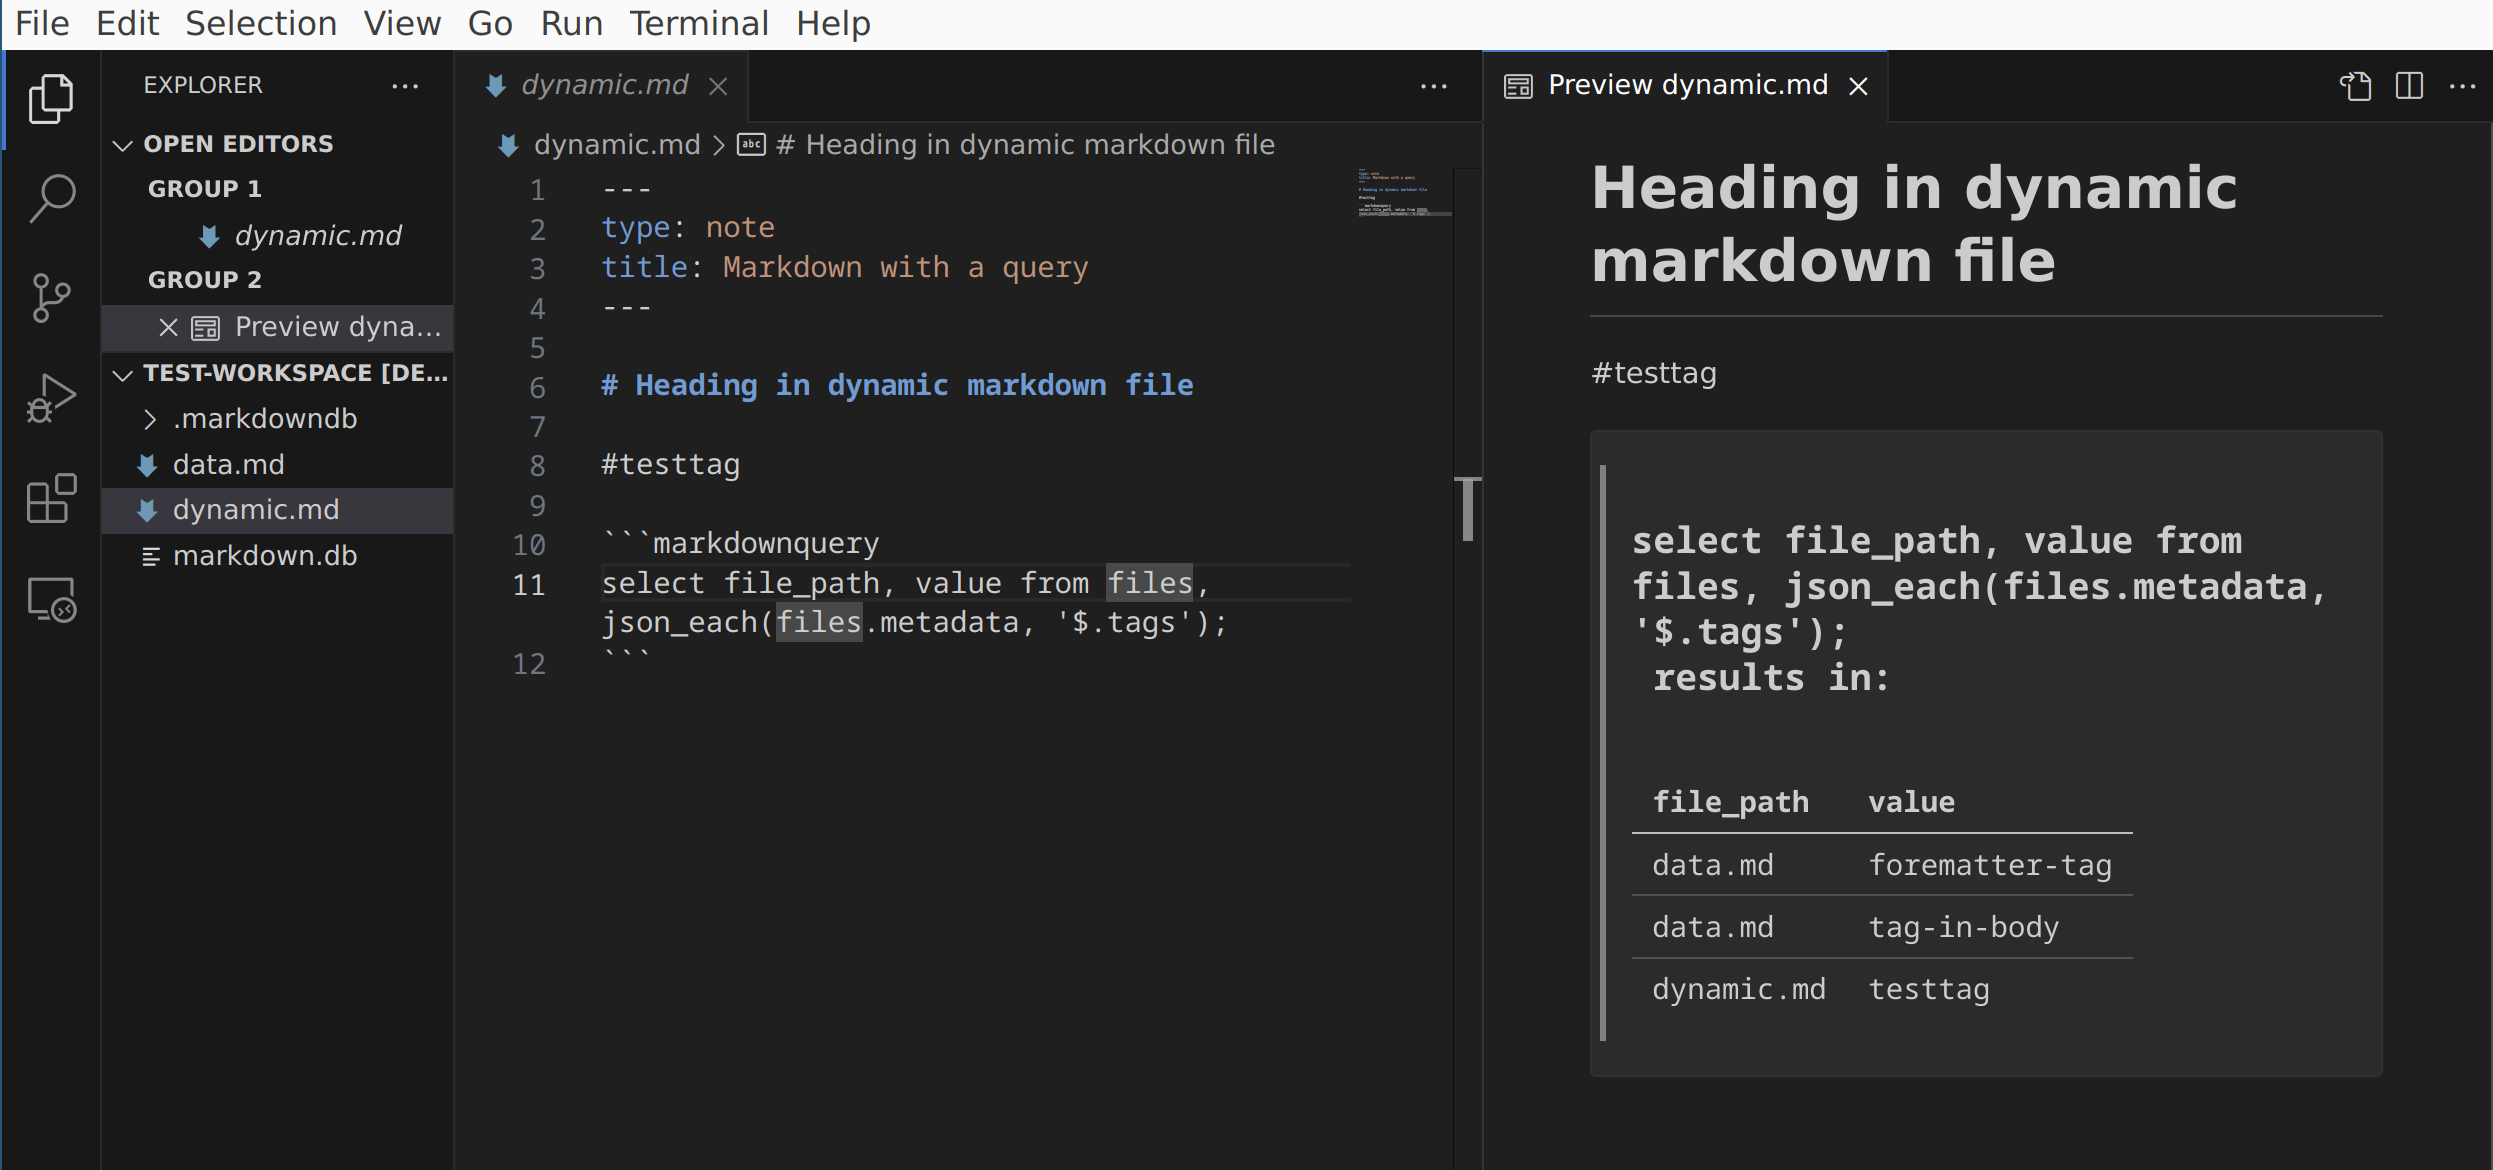Click the ```markdownquery line in editor
2493x1170 pixels.
pyautogui.click(x=740, y=544)
